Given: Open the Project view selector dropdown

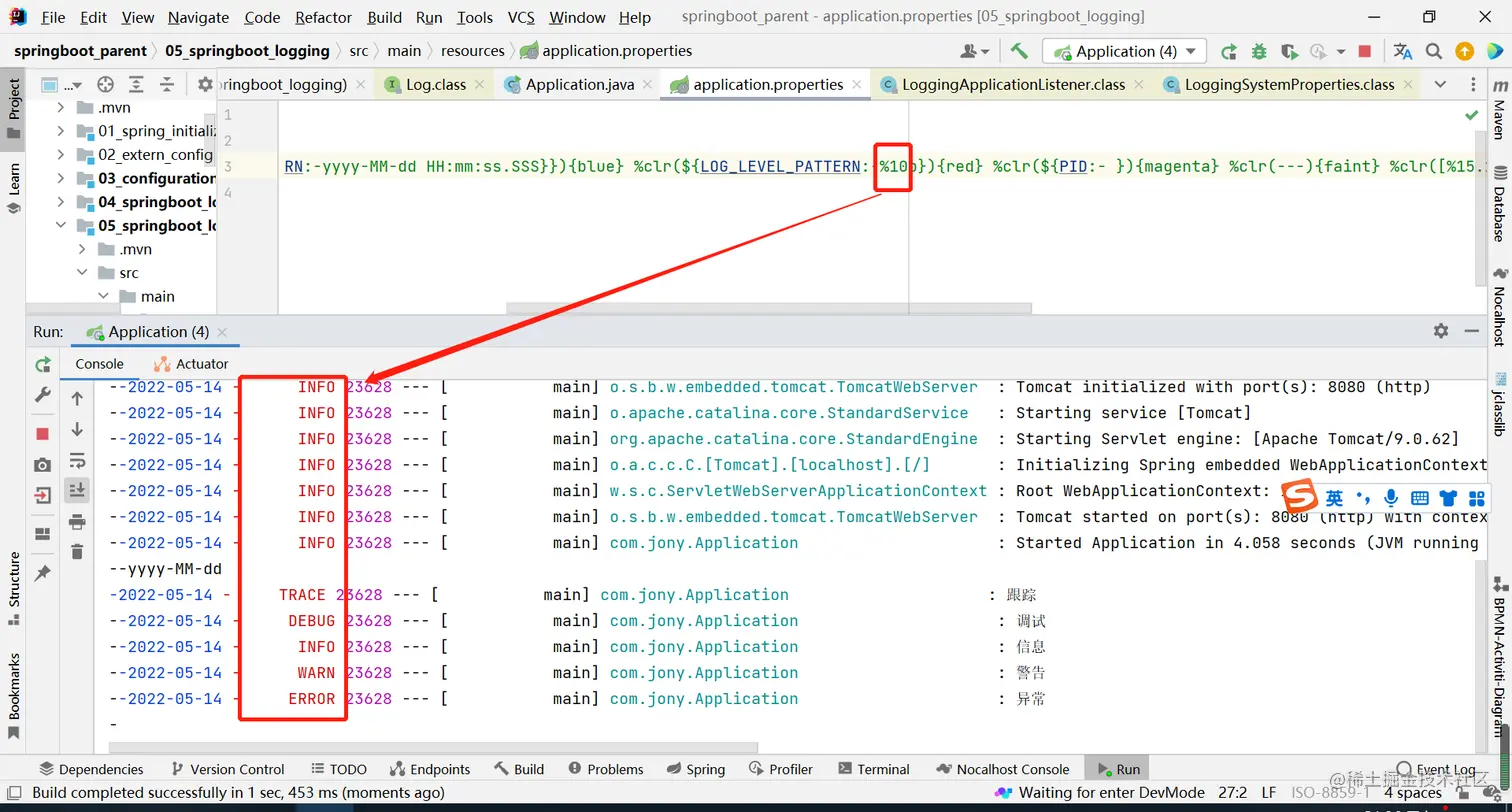Looking at the screenshot, I should coord(61,85).
